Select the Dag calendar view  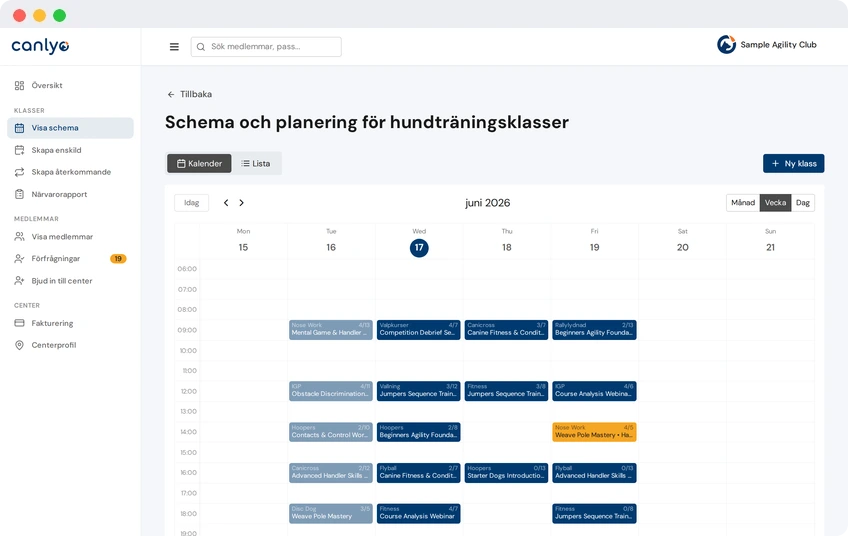[x=803, y=203]
